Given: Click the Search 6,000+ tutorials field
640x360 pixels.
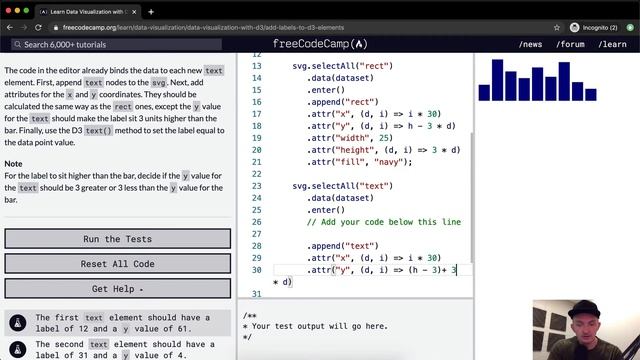Looking at the screenshot, I should click(117, 44).
